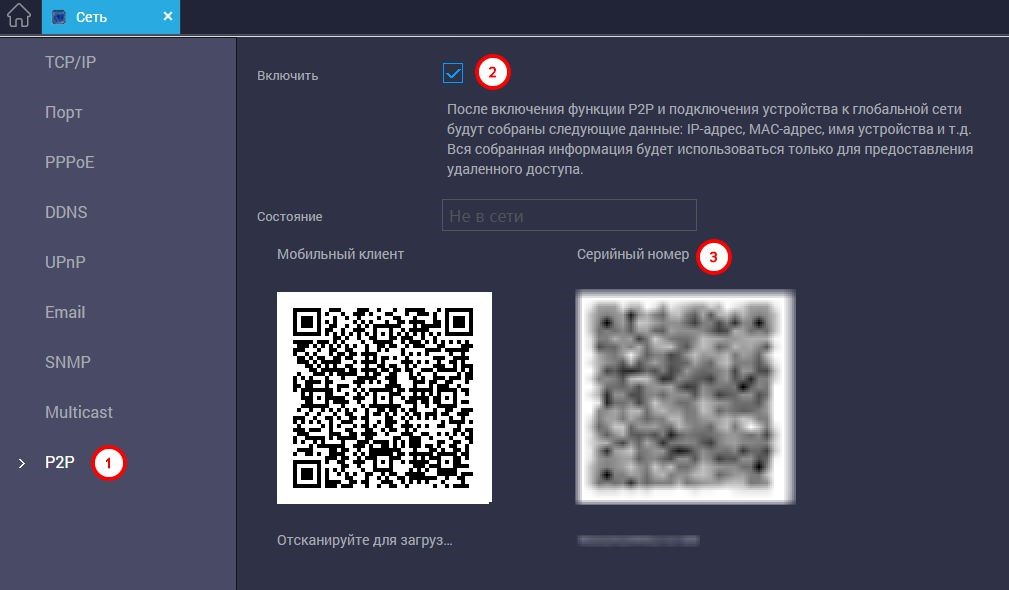Screen dimensions: 1009x590
Task: Uncheck the Включить checkbox
Action: tap(453, 73)
